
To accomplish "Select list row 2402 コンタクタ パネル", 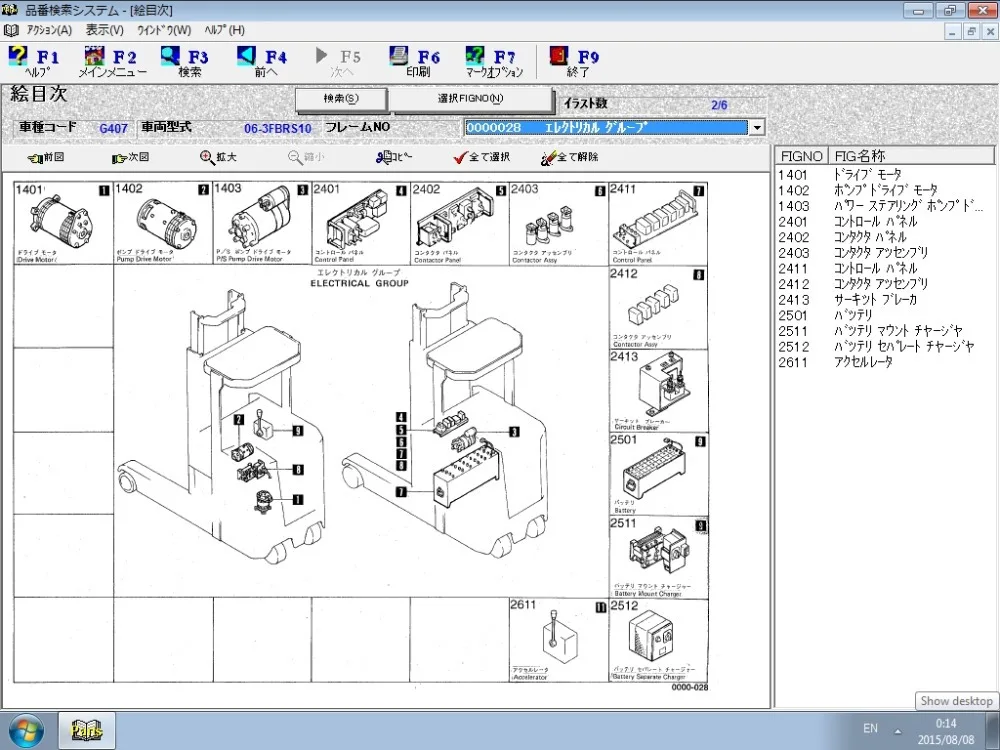I will coord(884,237).
